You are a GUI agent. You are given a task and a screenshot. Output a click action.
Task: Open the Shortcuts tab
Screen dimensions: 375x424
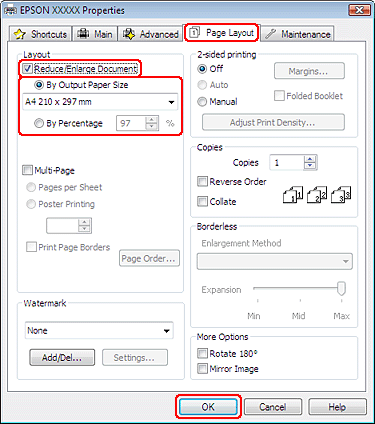40,34
